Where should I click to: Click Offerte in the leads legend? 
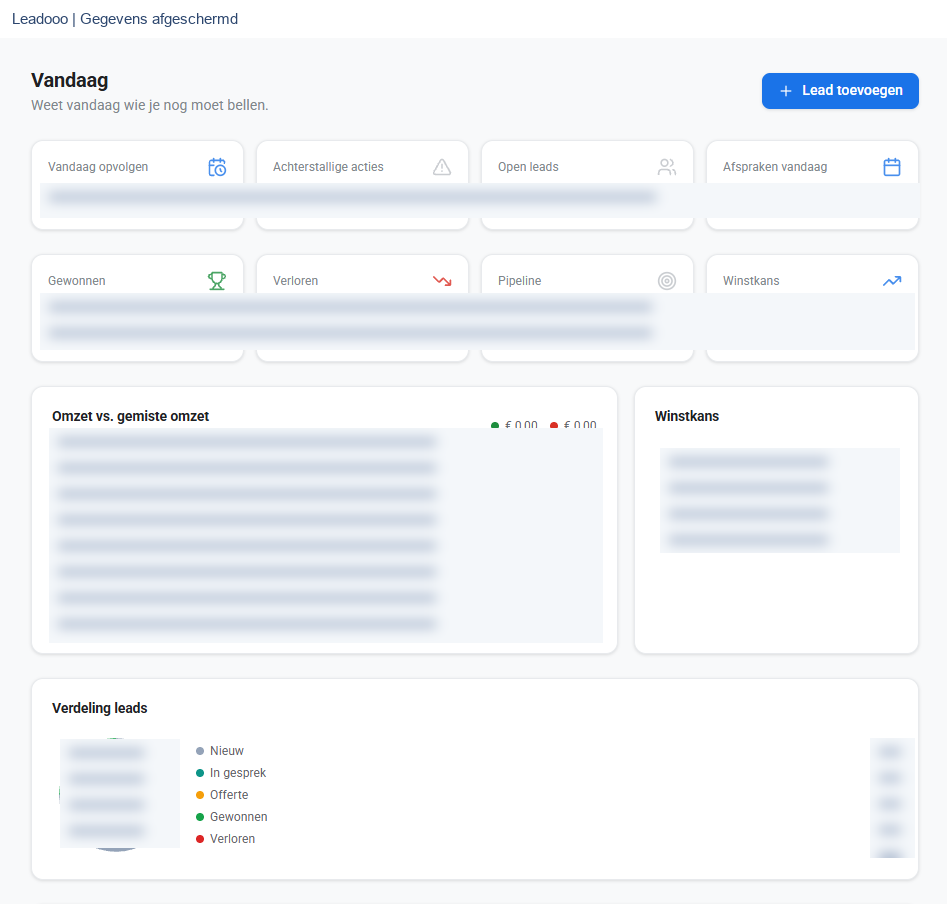coord(229,795)
